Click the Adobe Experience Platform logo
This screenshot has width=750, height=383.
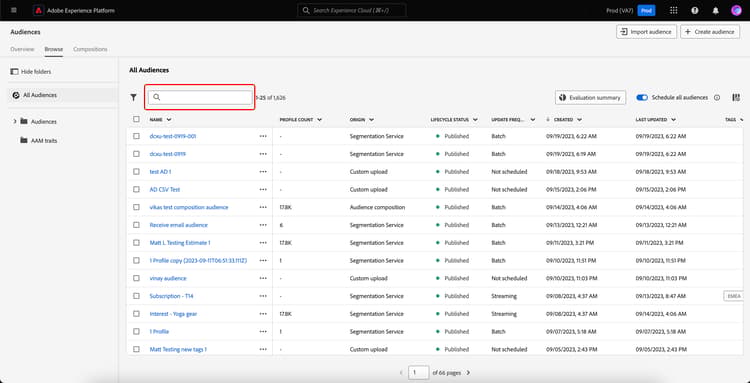point(39,11)
